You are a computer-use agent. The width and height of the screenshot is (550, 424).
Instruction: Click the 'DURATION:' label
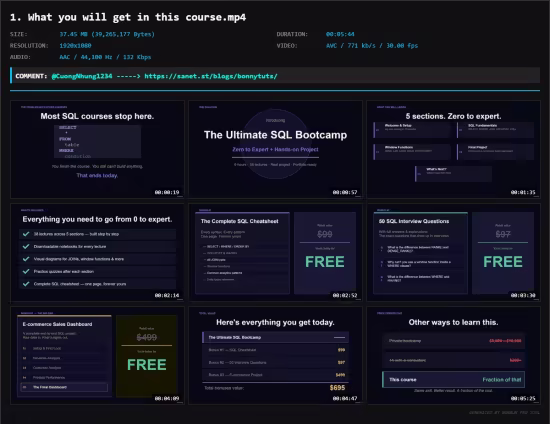(292, 34)
